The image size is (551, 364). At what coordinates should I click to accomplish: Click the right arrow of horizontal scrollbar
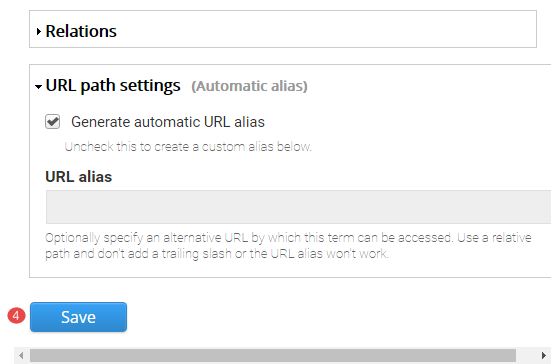click(x=544, y=355)
